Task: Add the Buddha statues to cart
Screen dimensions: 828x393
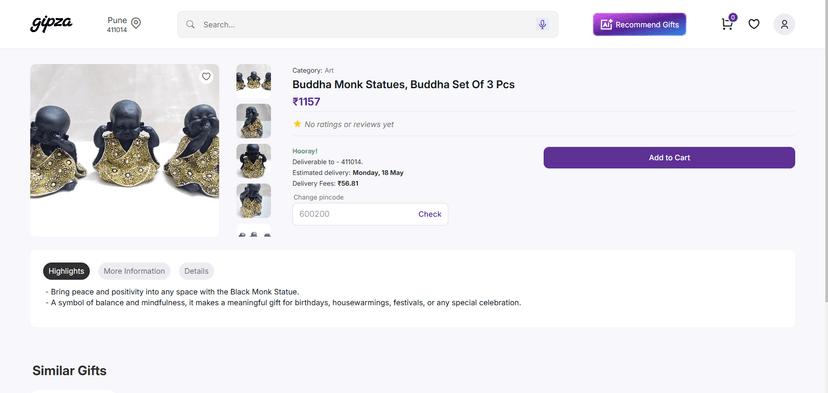Action: (669, 157)
